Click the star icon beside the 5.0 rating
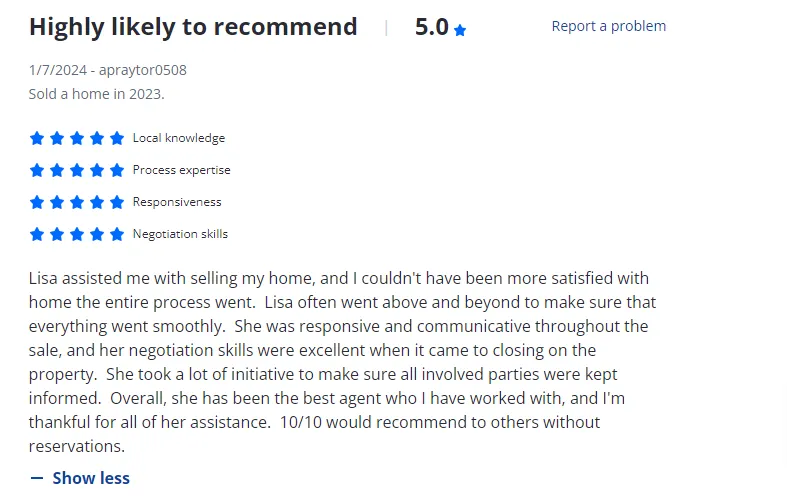Viewport: 787px width, 498px height. tap(460, 30)
